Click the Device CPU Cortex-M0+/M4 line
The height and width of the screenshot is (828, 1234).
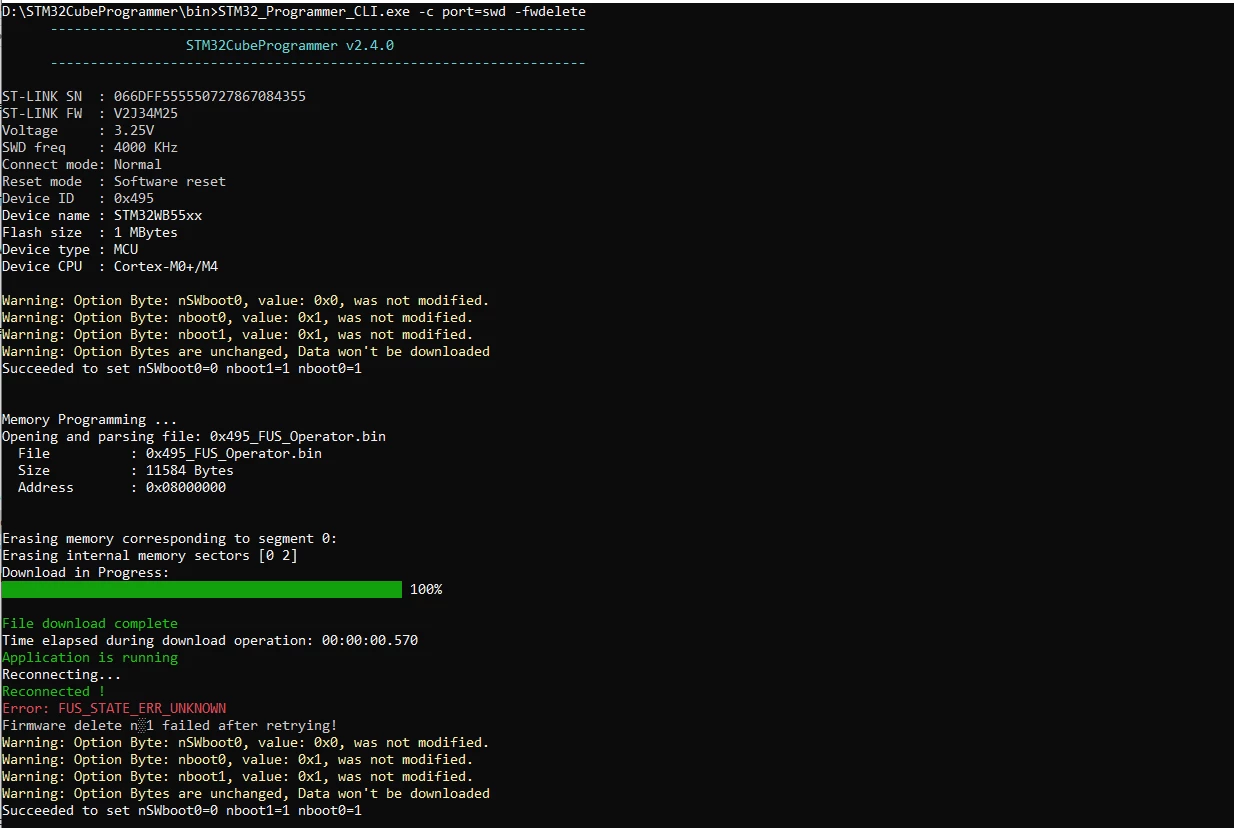click(110, 266)
